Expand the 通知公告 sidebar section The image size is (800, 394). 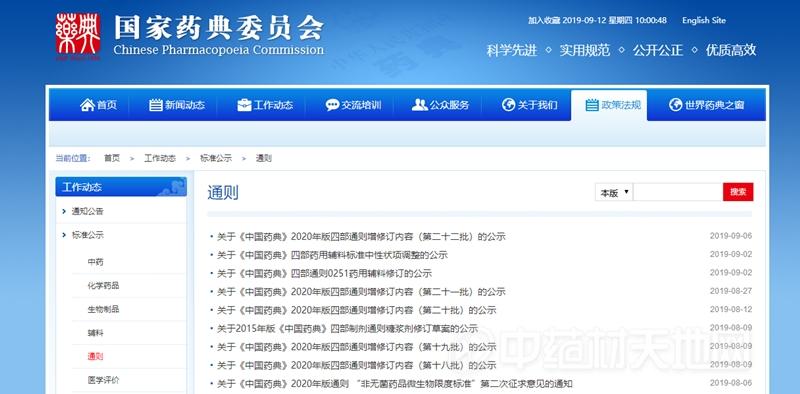(x=121, y=211)
